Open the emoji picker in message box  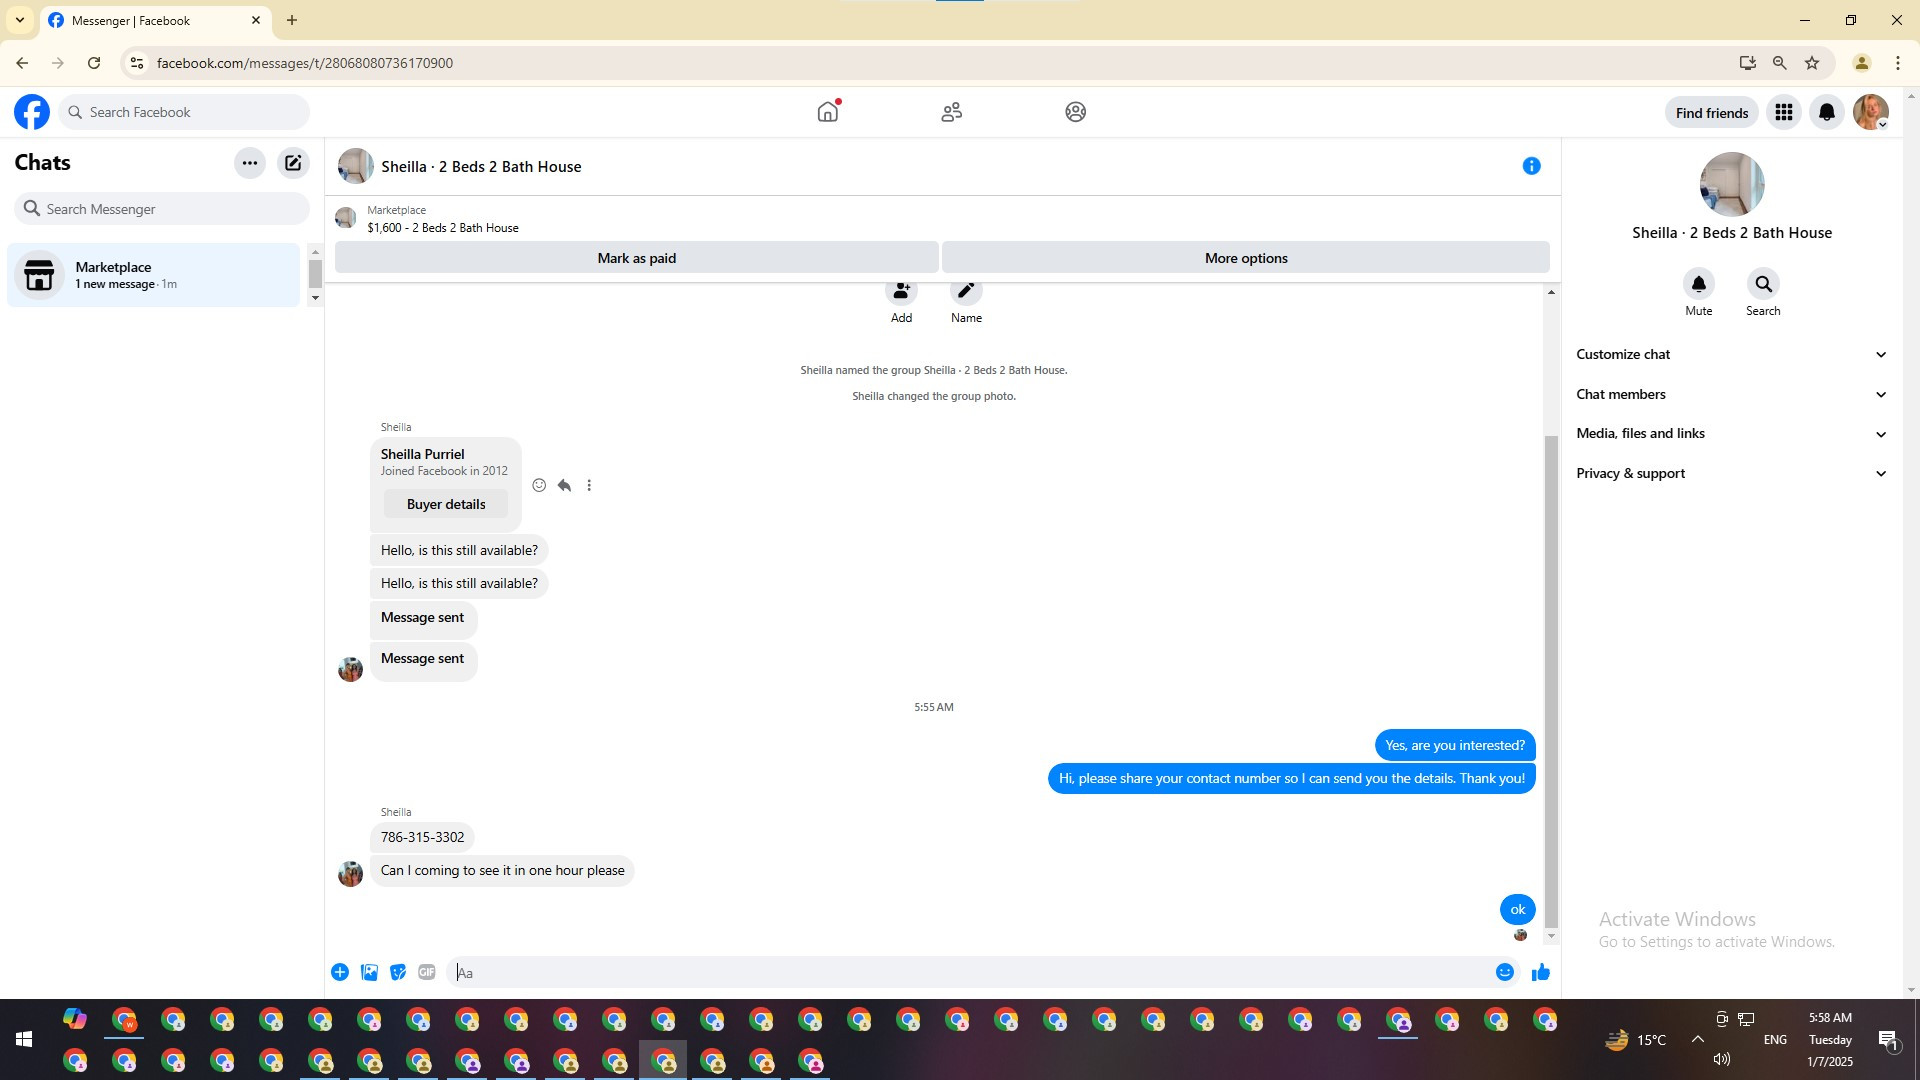click(x=1504, y=972)
